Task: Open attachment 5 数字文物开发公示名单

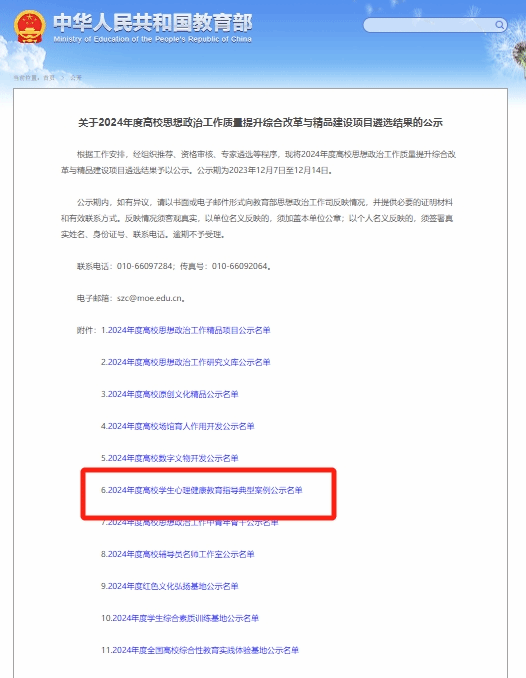Action: [170, 458]
